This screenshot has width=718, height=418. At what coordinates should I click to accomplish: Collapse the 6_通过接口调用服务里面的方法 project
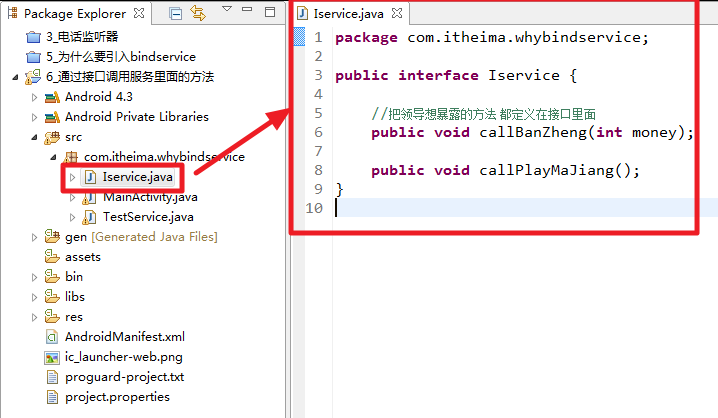coord(15,77)
